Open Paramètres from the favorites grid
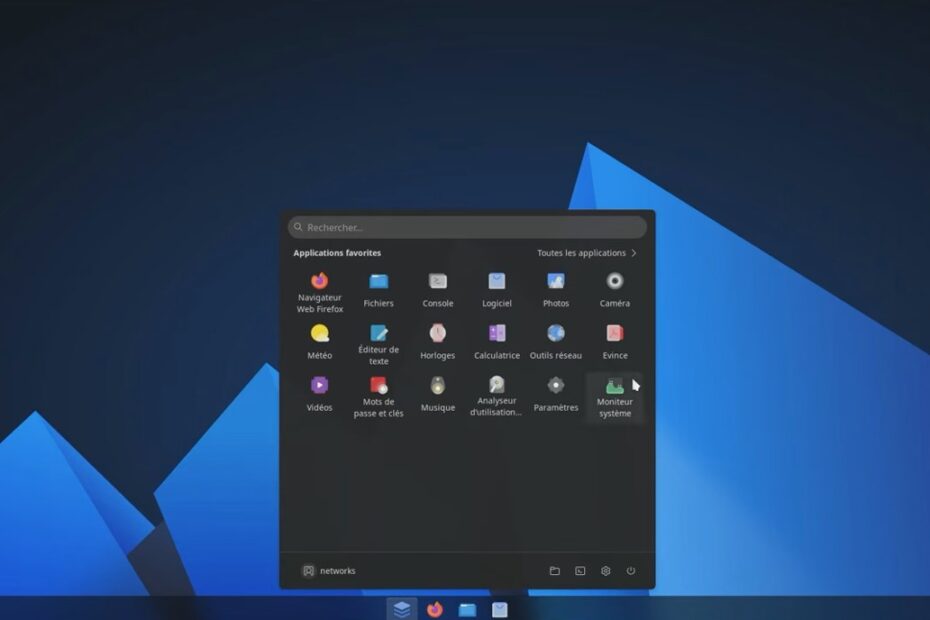This screenshot has width=930, height=620. tap(556, 386)
